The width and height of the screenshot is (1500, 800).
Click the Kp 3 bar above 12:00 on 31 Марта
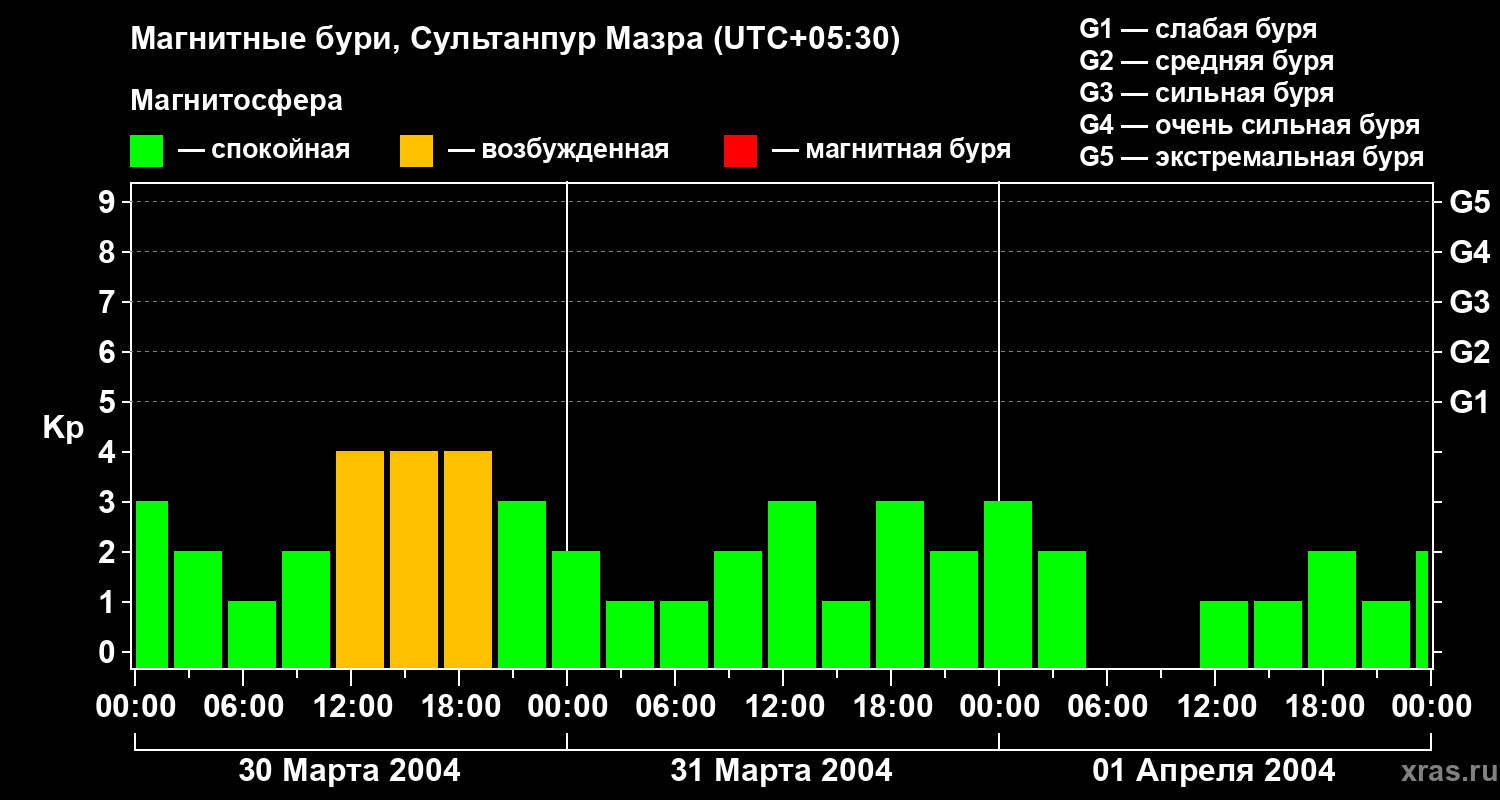point(792,585)
